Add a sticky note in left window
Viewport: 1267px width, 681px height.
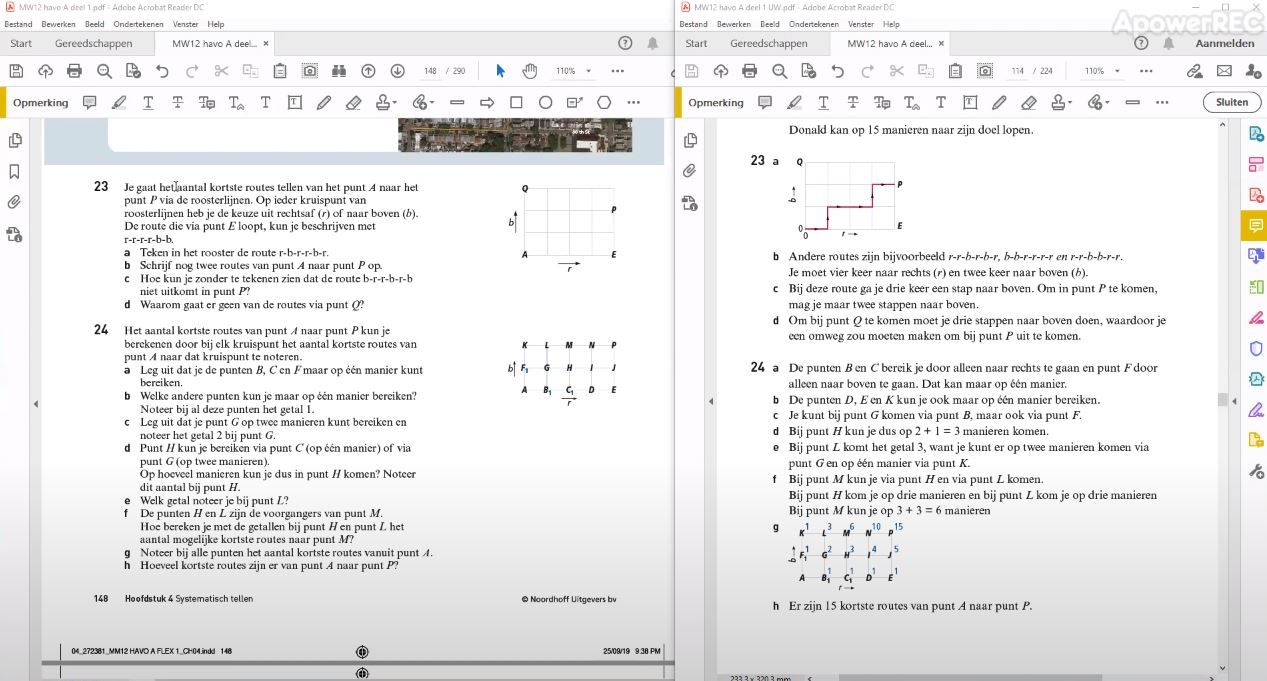pyautogui.click(x=90, y=102)
